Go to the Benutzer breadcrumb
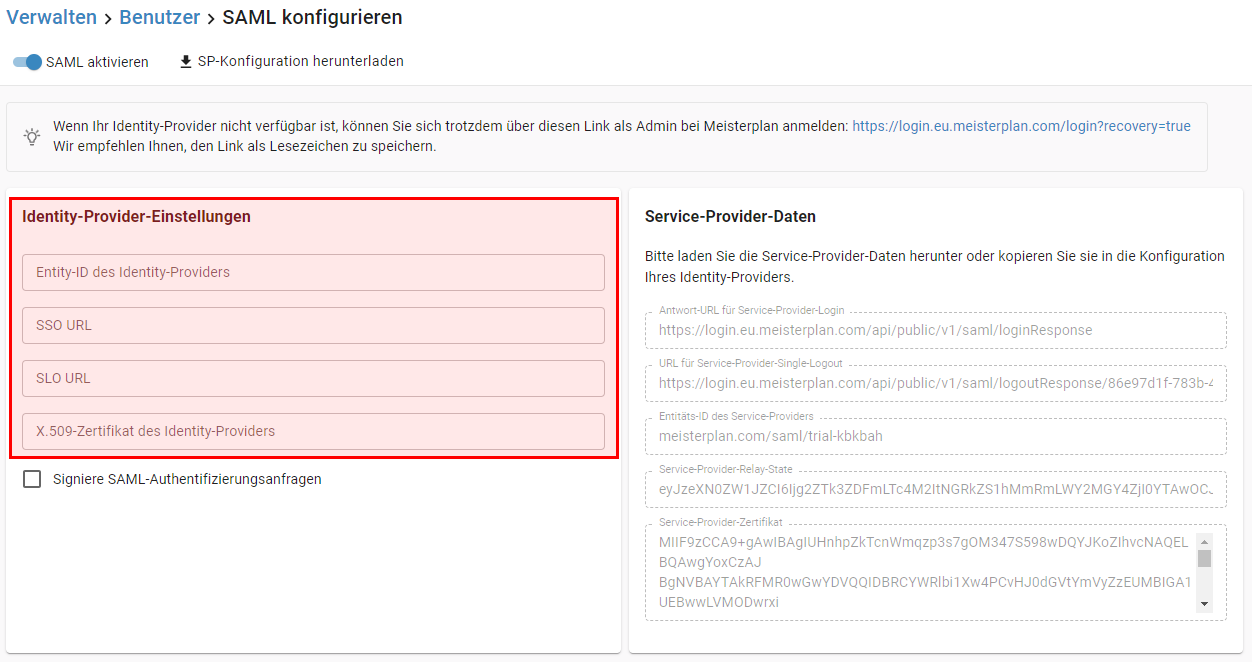 [160, 17]
